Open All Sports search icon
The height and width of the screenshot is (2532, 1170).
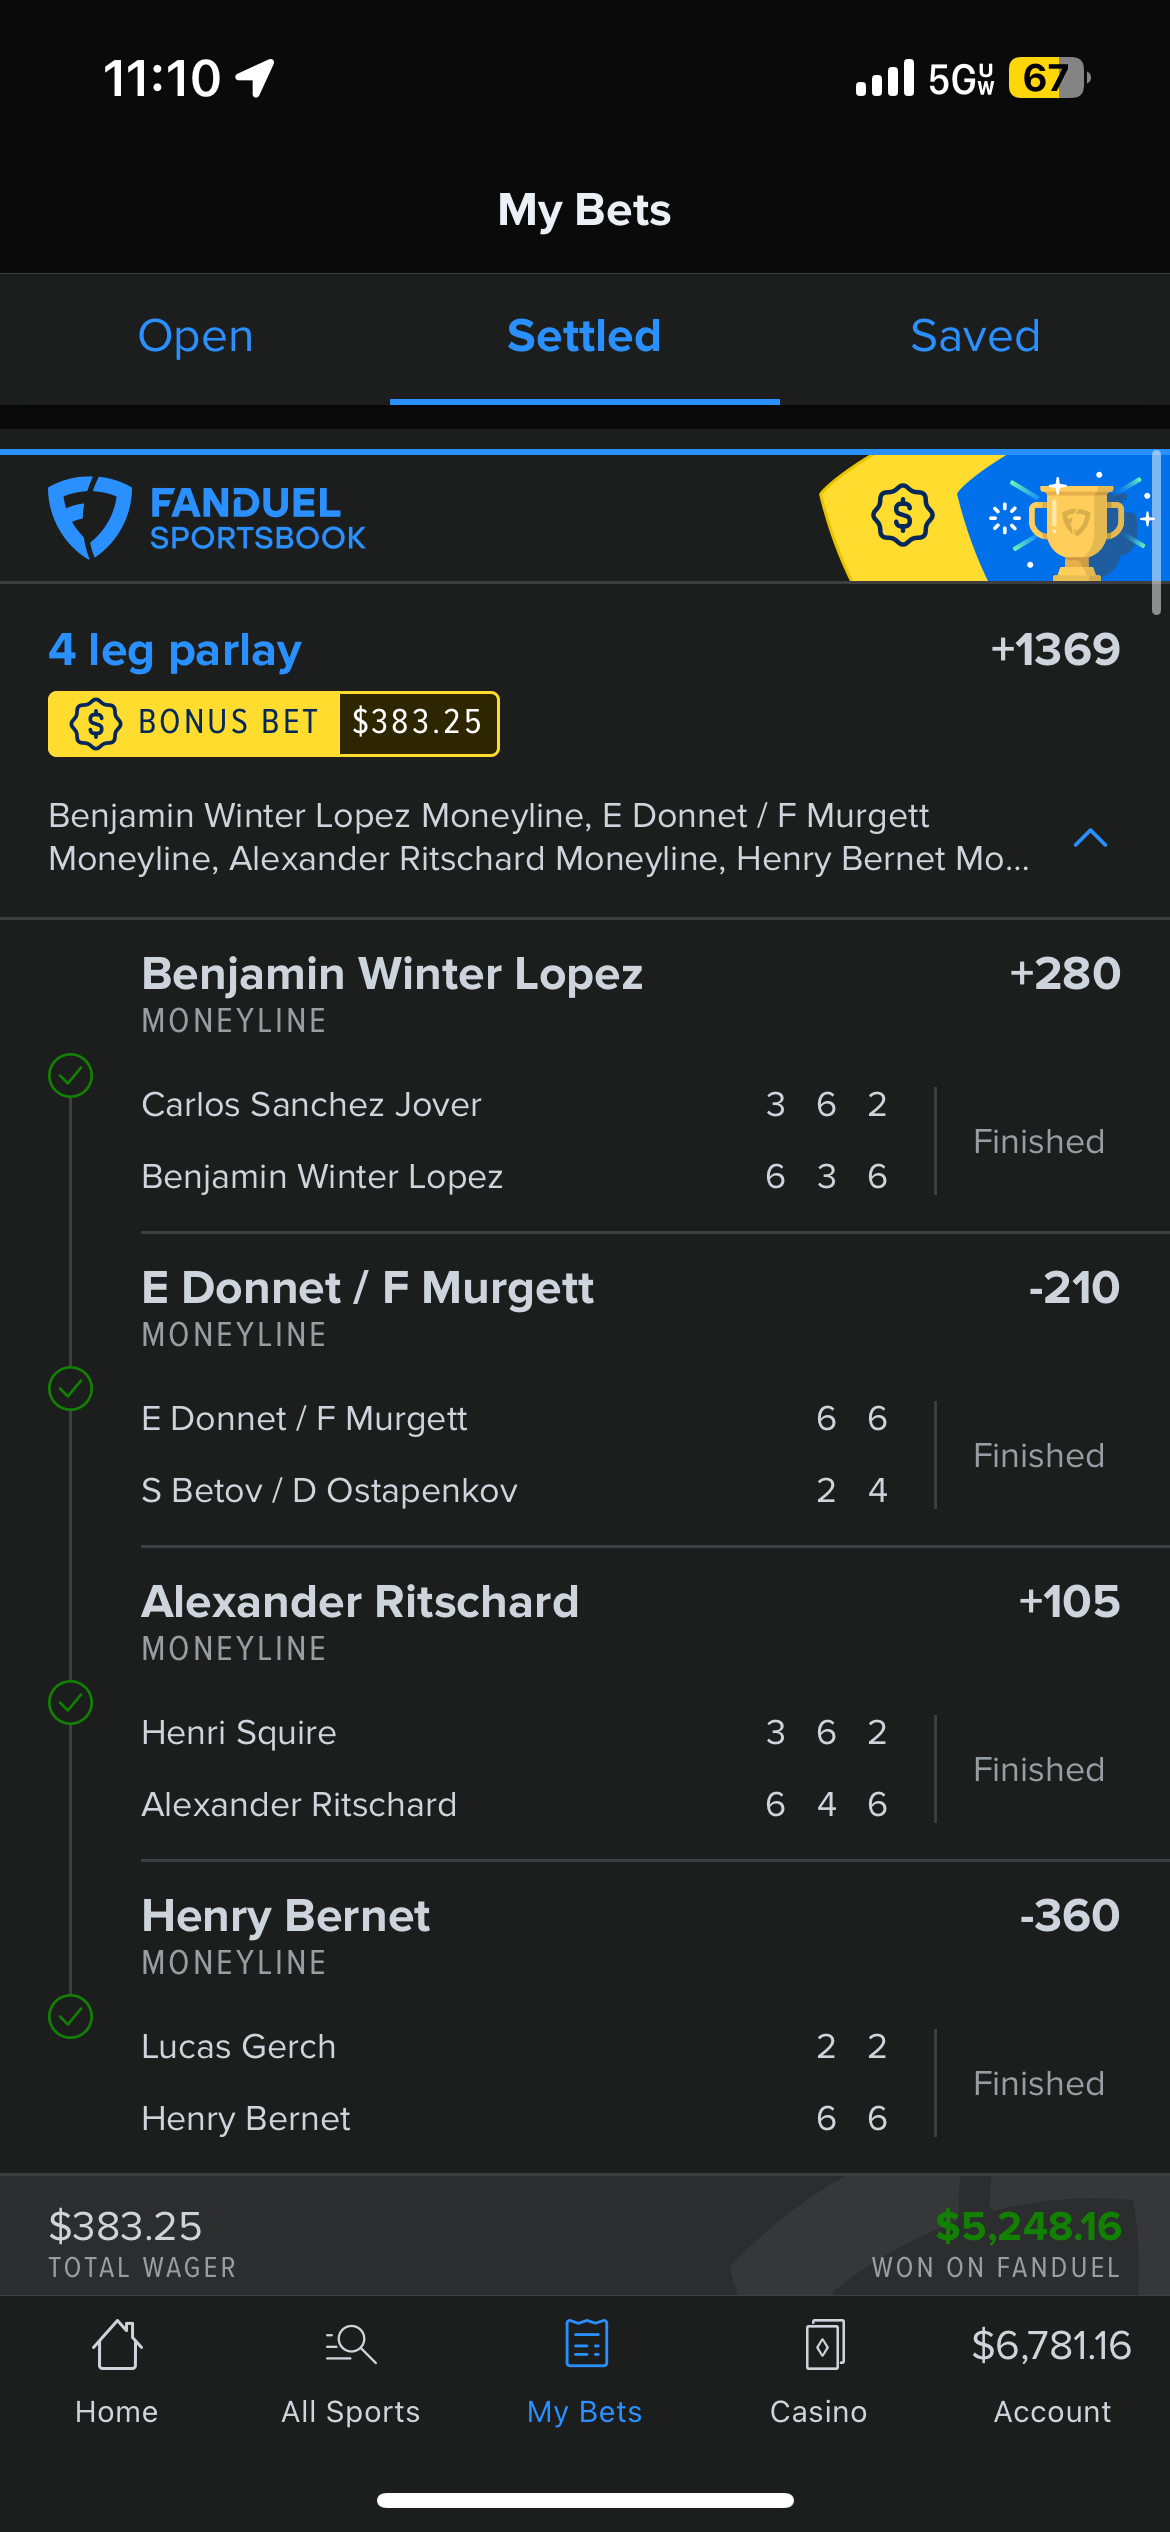(x=351, y=2344)
